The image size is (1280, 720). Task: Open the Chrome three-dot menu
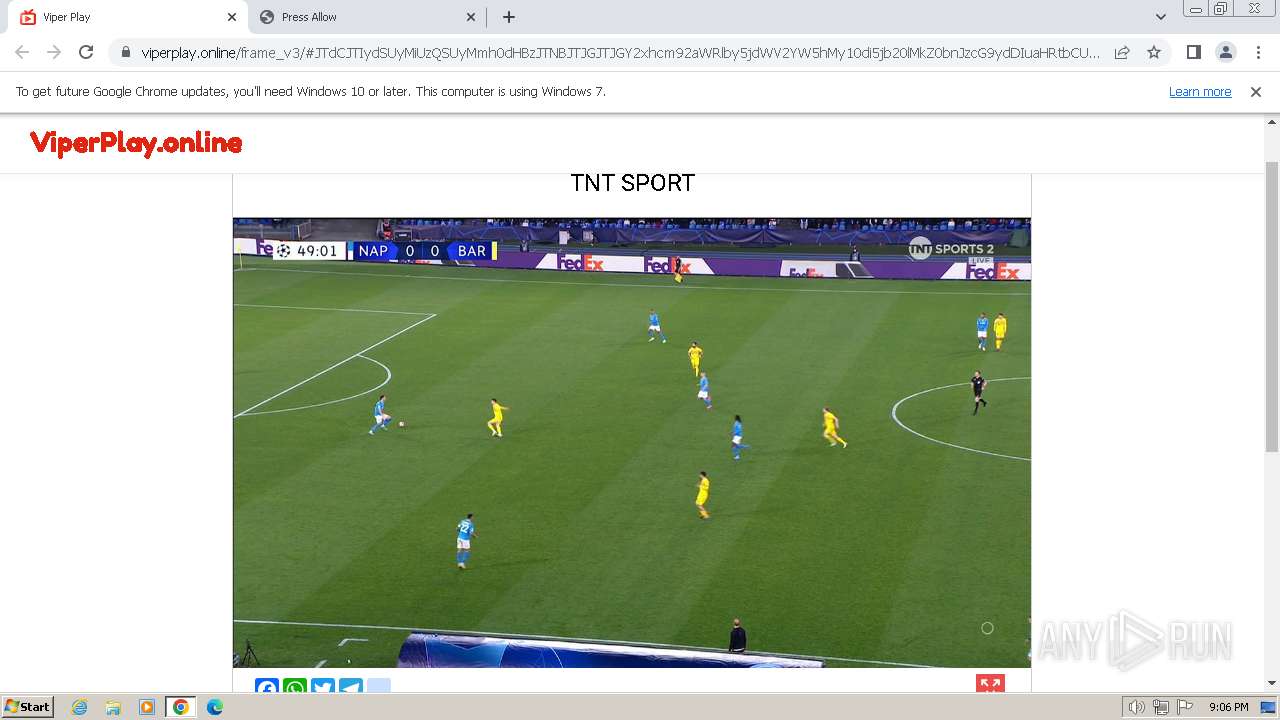[1256, 52]
